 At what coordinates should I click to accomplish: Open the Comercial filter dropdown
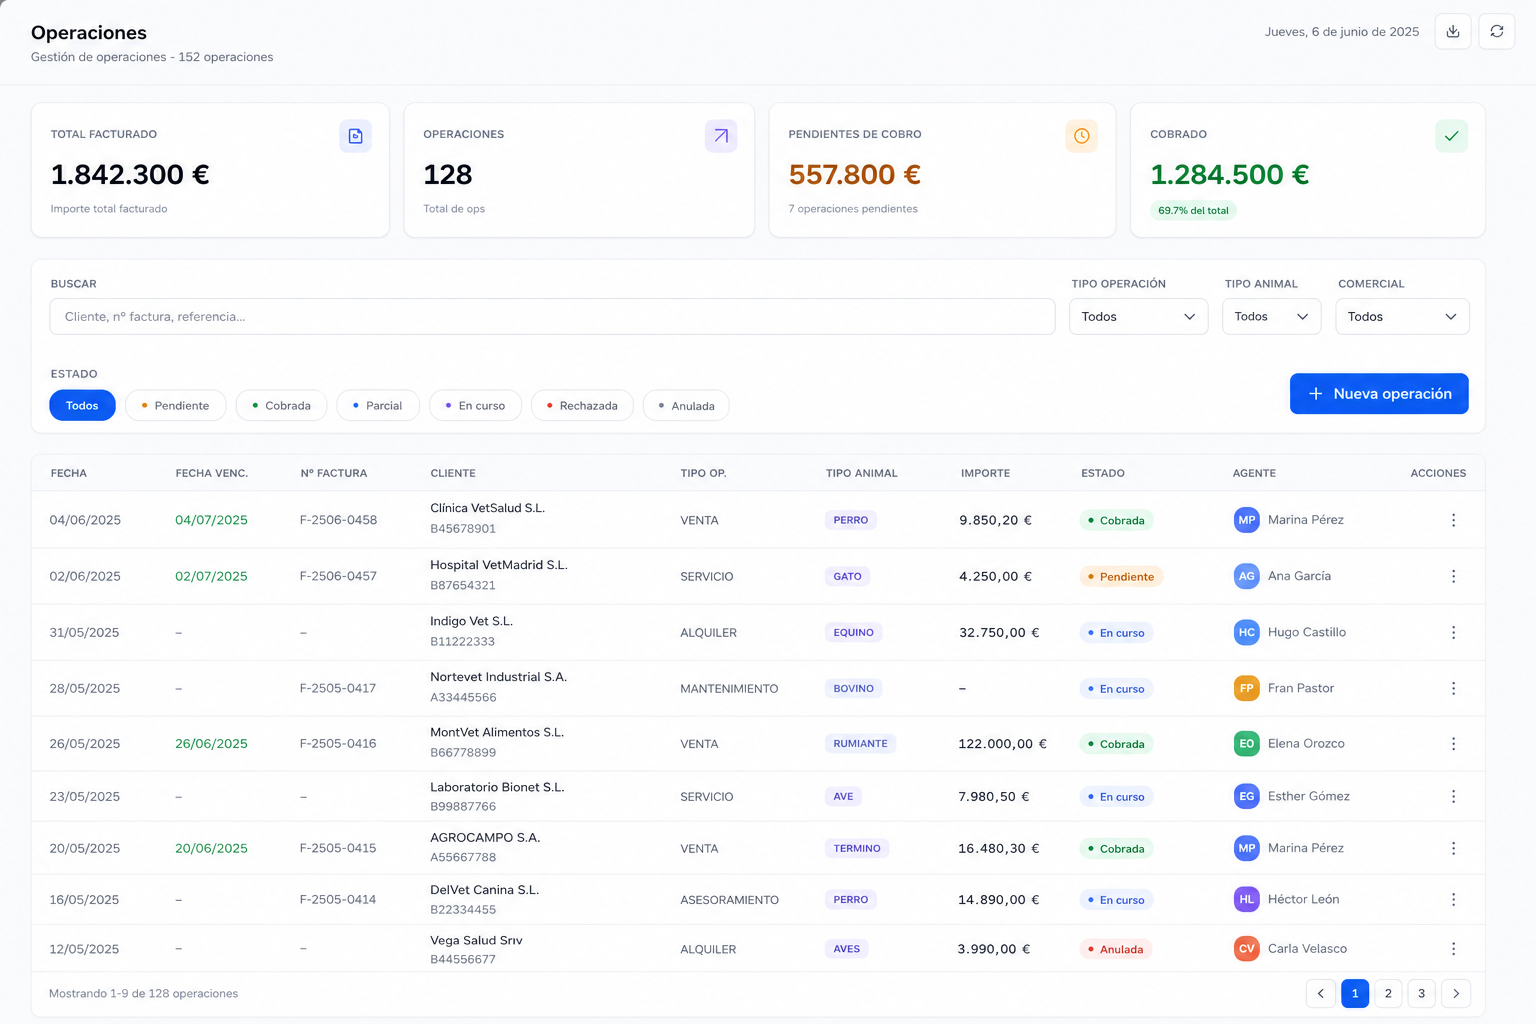(1402, 317)
